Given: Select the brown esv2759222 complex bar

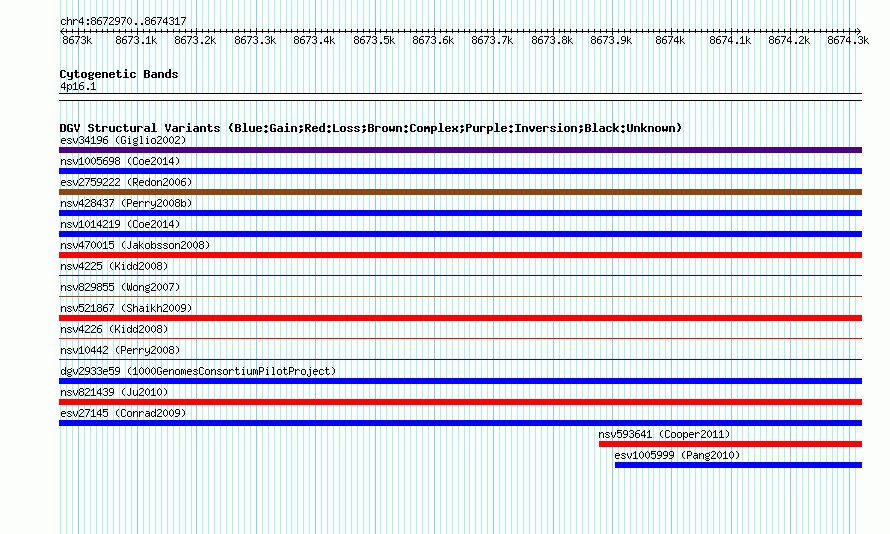Looking at the screenshot, I should pyautogui.click(x=460, y=192).
